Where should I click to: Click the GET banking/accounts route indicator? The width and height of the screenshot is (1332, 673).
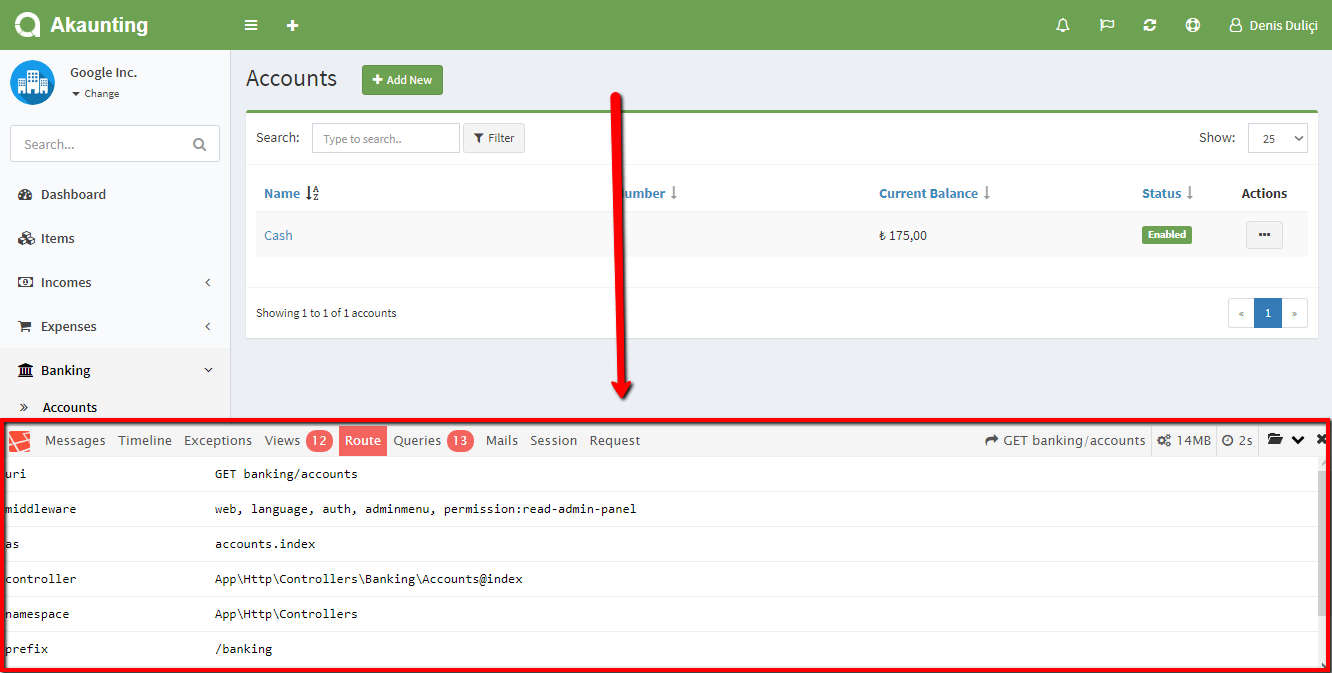(x=1065, y=440)
